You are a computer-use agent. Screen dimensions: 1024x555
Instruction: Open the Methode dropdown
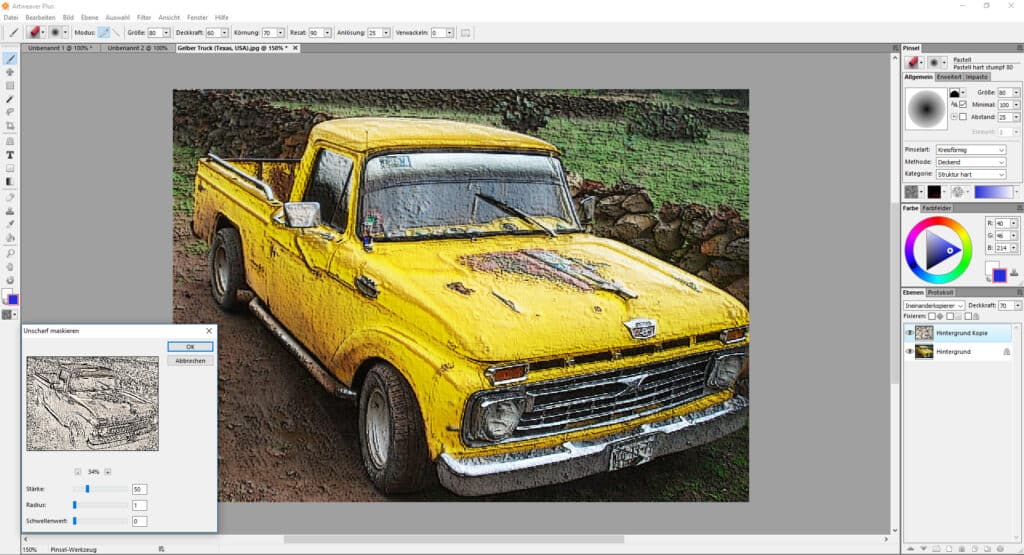[x=970, y=162]
